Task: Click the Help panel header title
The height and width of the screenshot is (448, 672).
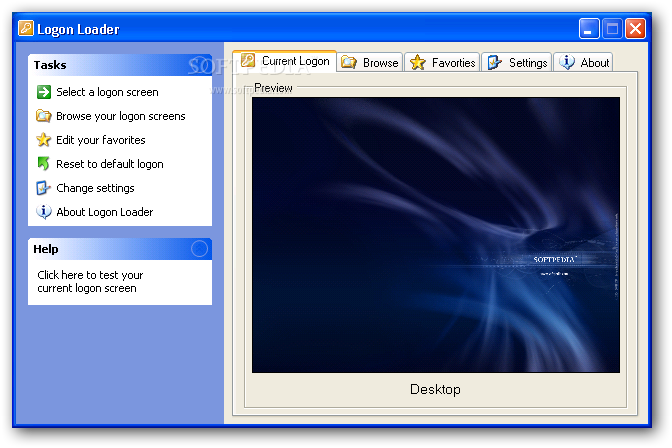Action: point(46,249)
